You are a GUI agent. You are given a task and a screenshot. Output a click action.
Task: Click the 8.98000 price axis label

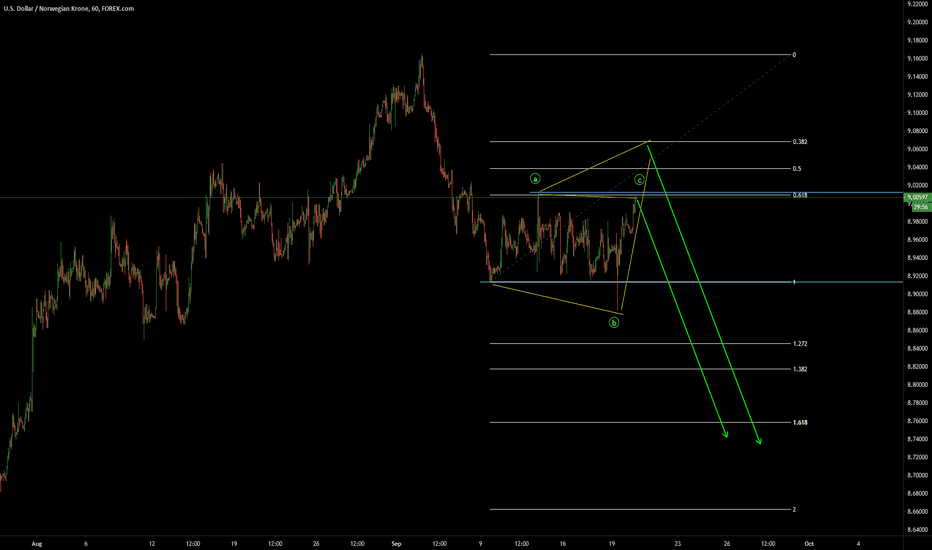point(917,222)
